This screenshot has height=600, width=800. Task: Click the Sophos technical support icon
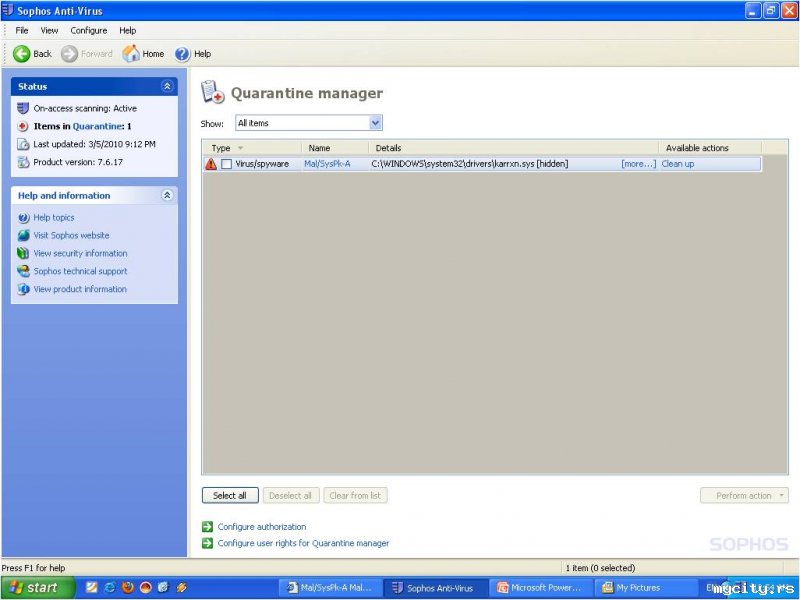click(x=23, y=271)
